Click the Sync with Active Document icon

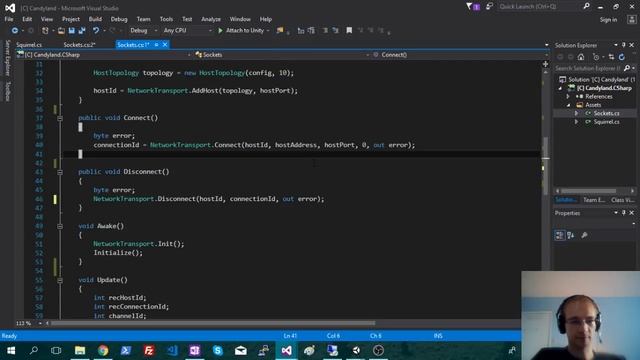pyautogui.click(x=611, y=57)
